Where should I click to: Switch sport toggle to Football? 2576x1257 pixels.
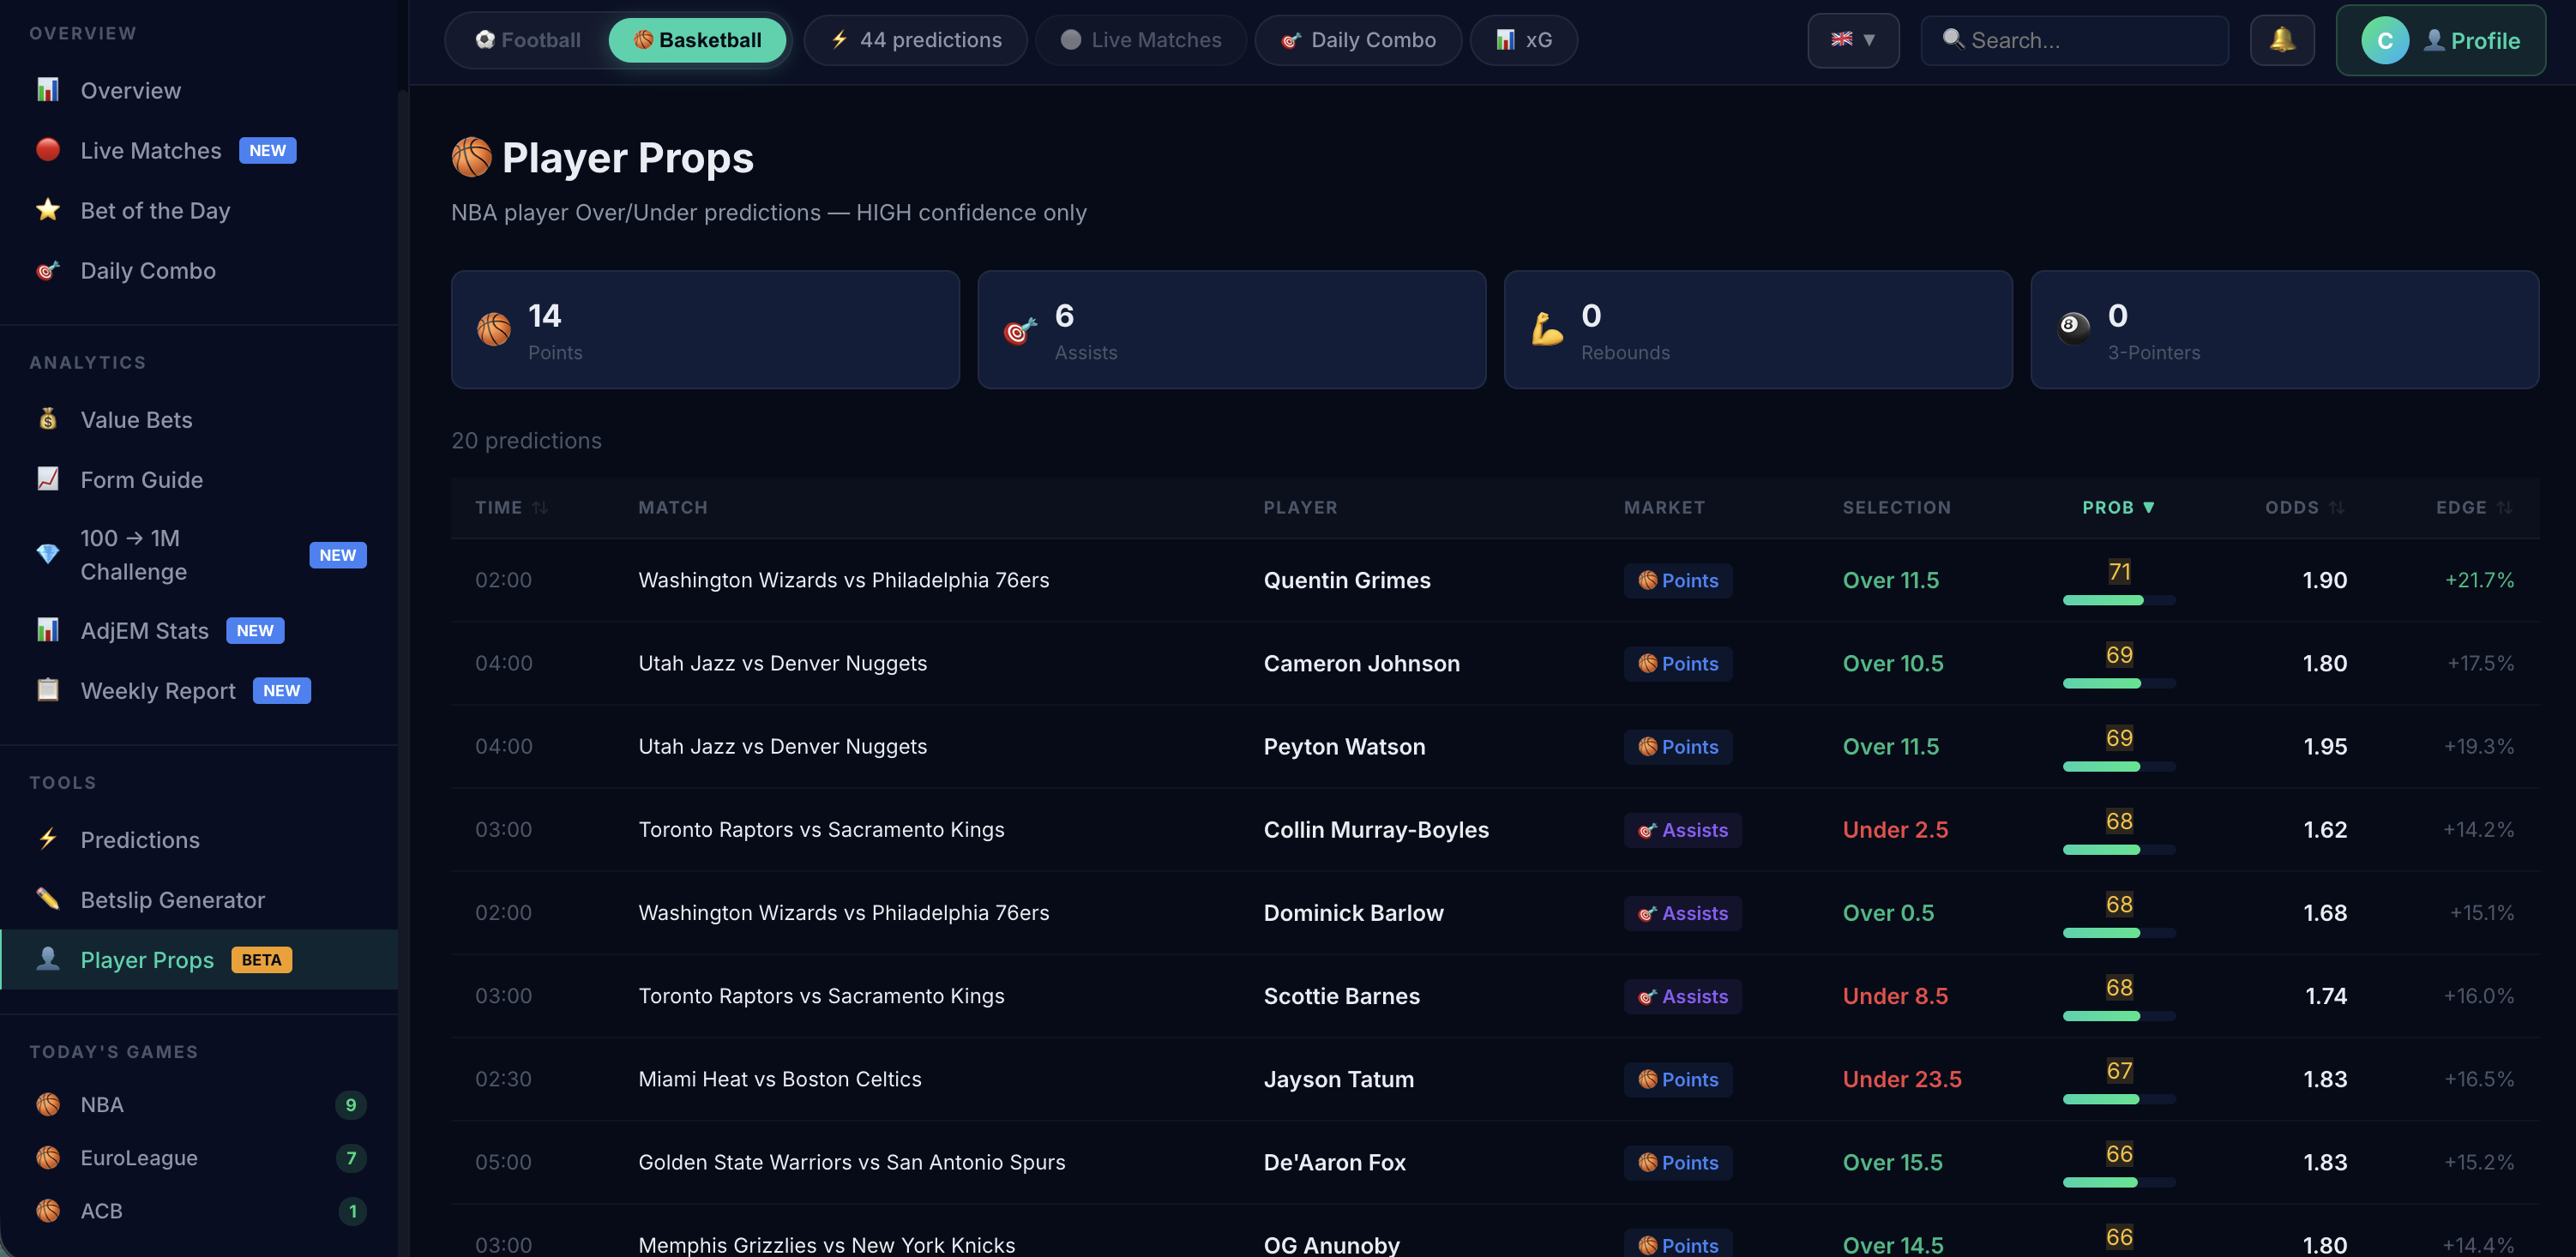click(x=528, y=40)
